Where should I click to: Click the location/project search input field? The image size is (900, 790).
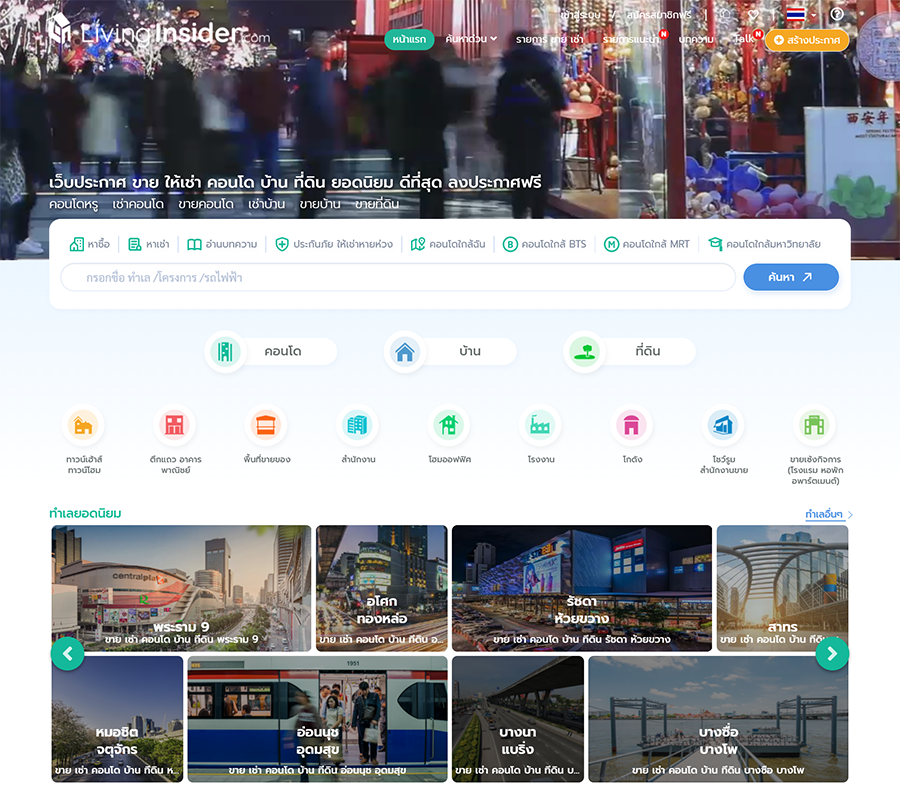pos(398,277)
